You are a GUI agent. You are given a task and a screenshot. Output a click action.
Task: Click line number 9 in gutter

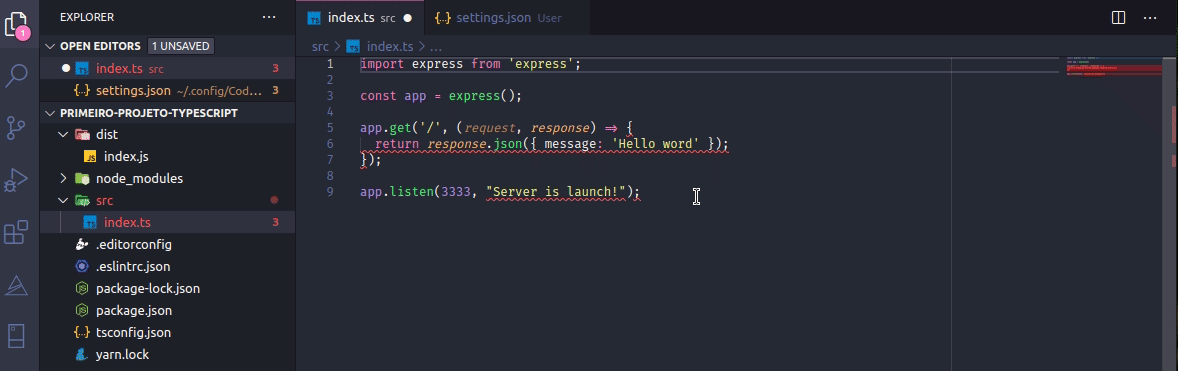[330, 192]
